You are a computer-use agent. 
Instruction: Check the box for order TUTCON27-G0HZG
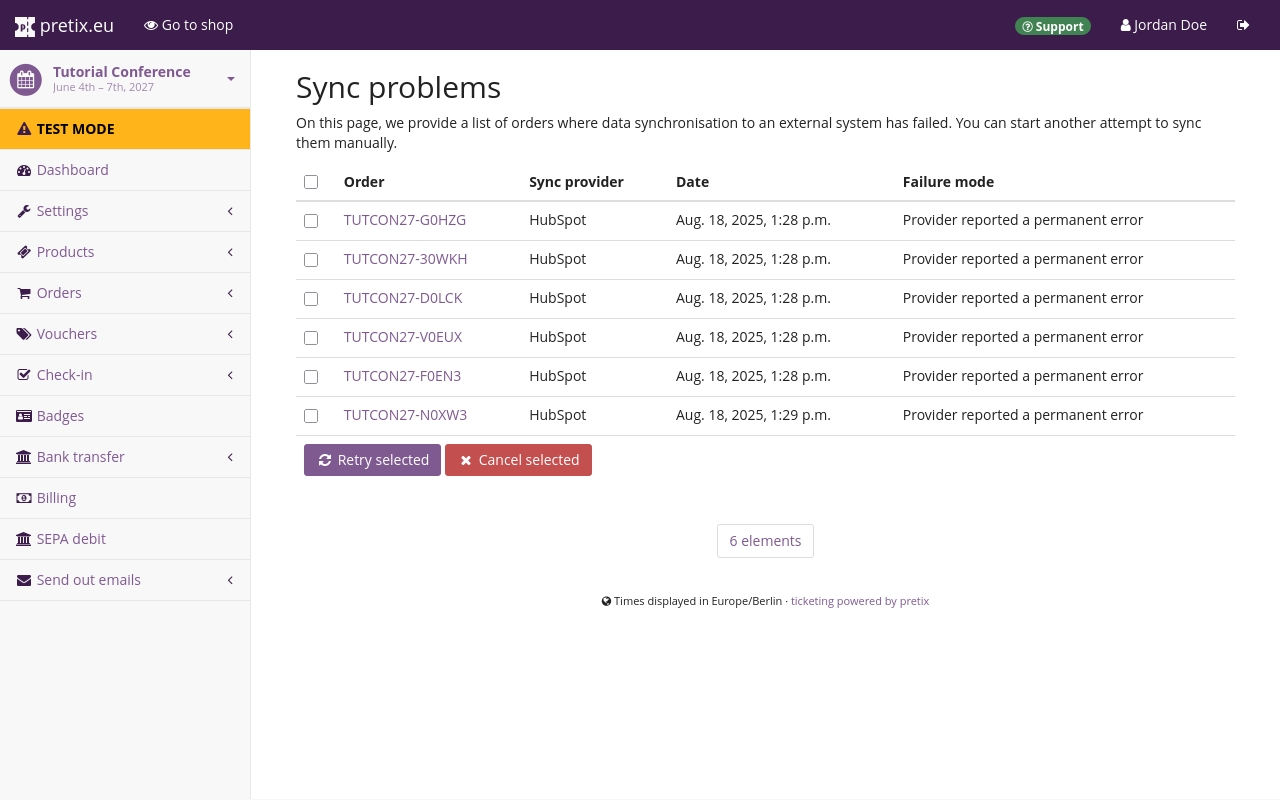coord(311,221)
